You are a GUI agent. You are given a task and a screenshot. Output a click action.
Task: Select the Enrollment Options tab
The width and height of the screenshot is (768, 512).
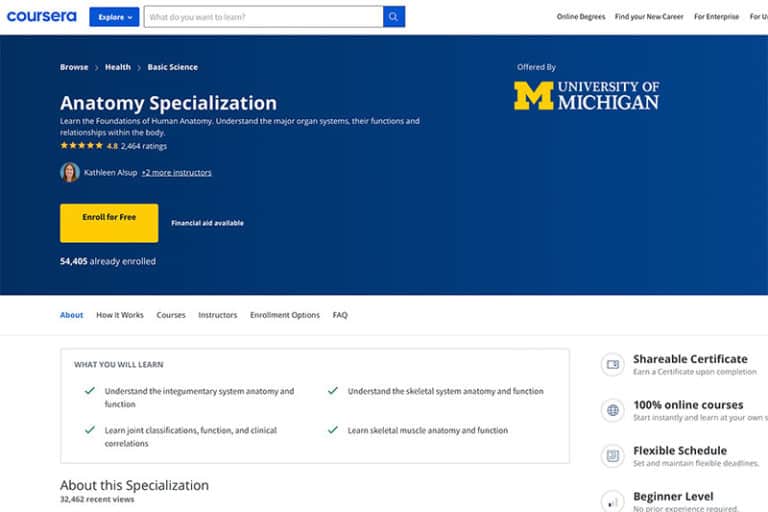coord(285,315)
